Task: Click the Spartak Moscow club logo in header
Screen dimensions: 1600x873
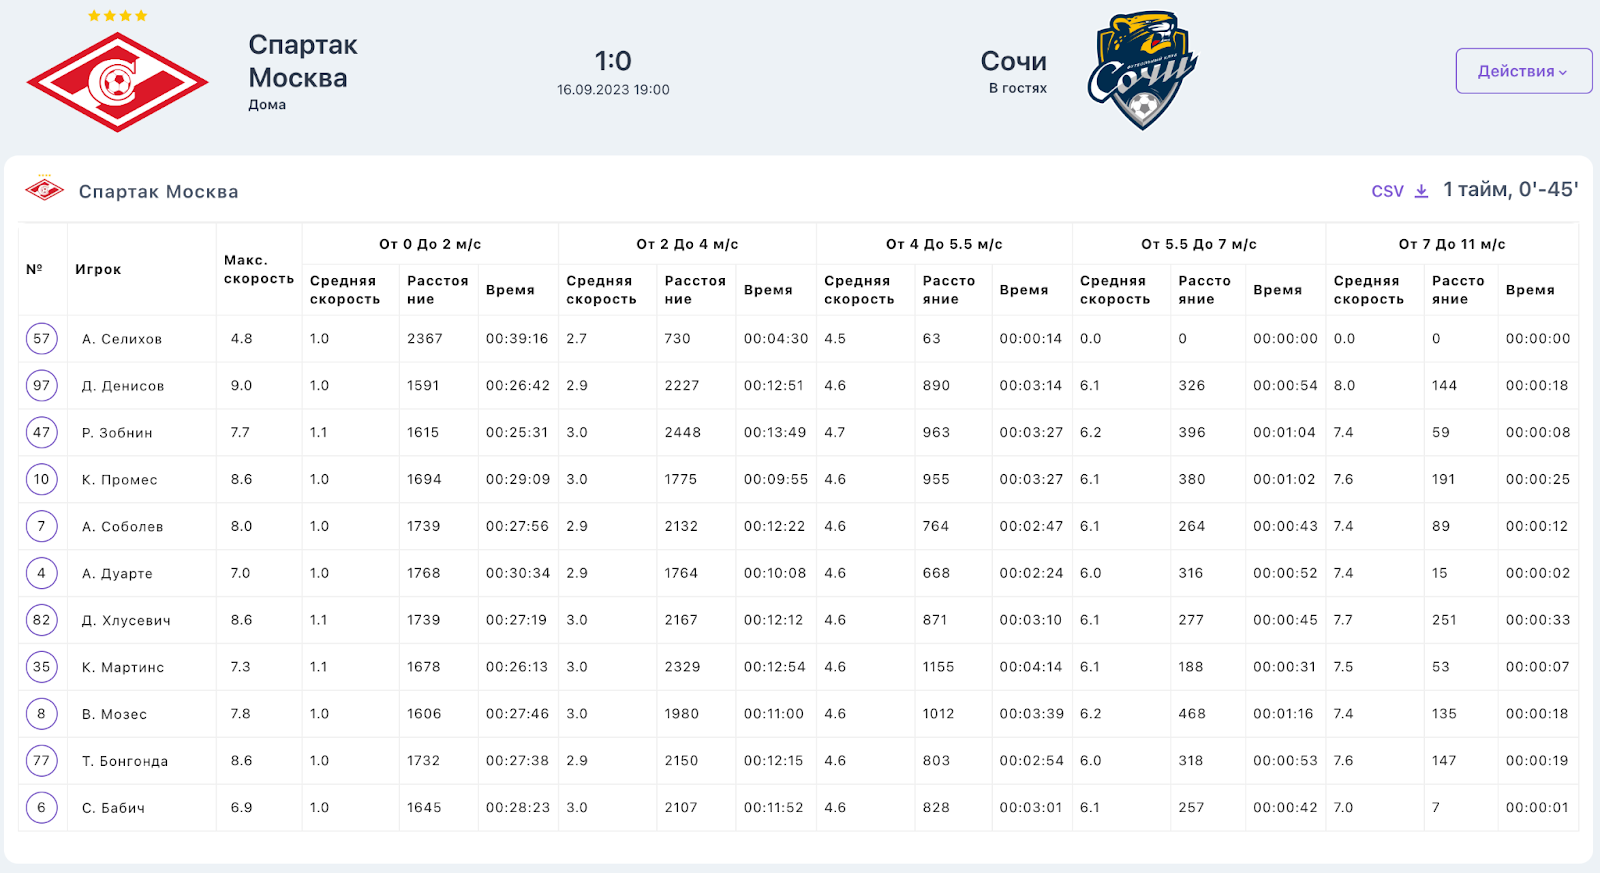Action: coord(117,82)
